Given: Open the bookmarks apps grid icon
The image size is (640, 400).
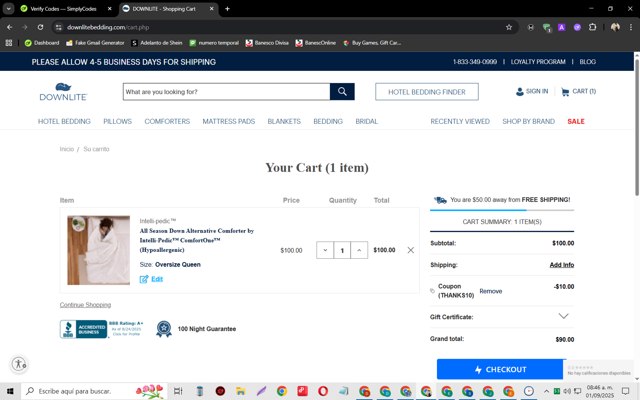Looking at the screenshot, I should click(9, 43).
